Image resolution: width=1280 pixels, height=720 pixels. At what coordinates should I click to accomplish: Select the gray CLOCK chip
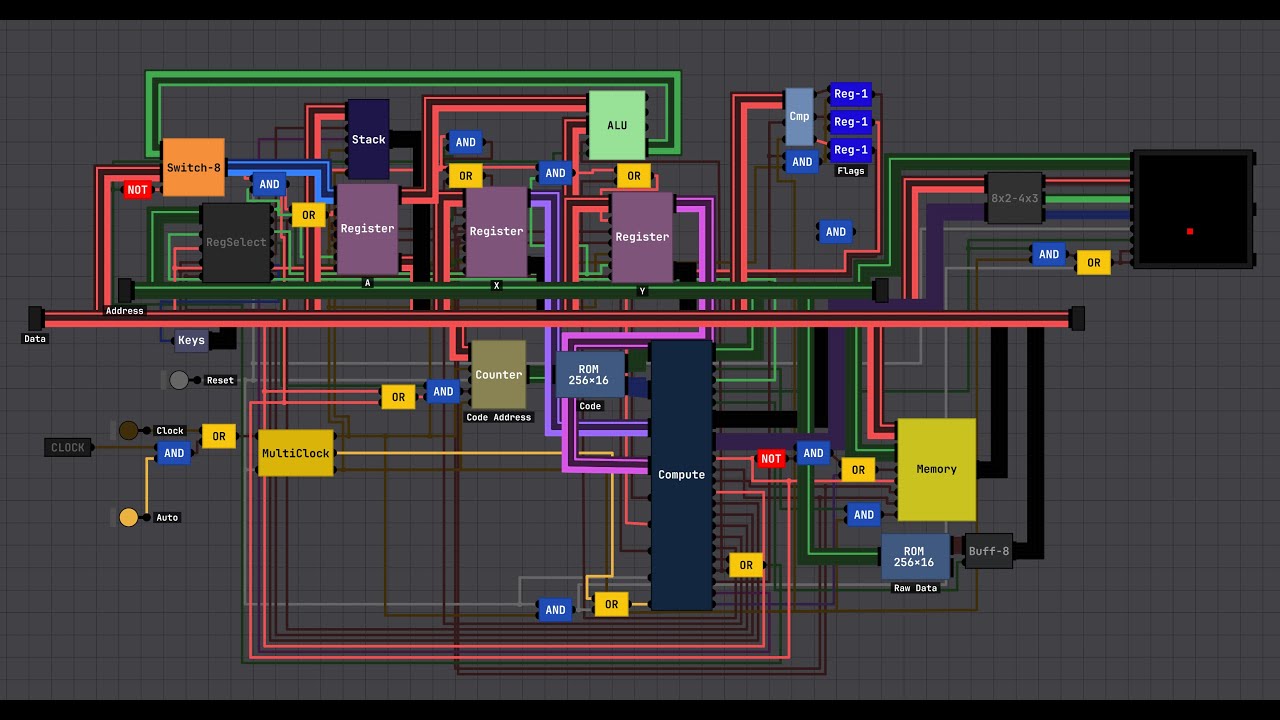tap(68, 447)
